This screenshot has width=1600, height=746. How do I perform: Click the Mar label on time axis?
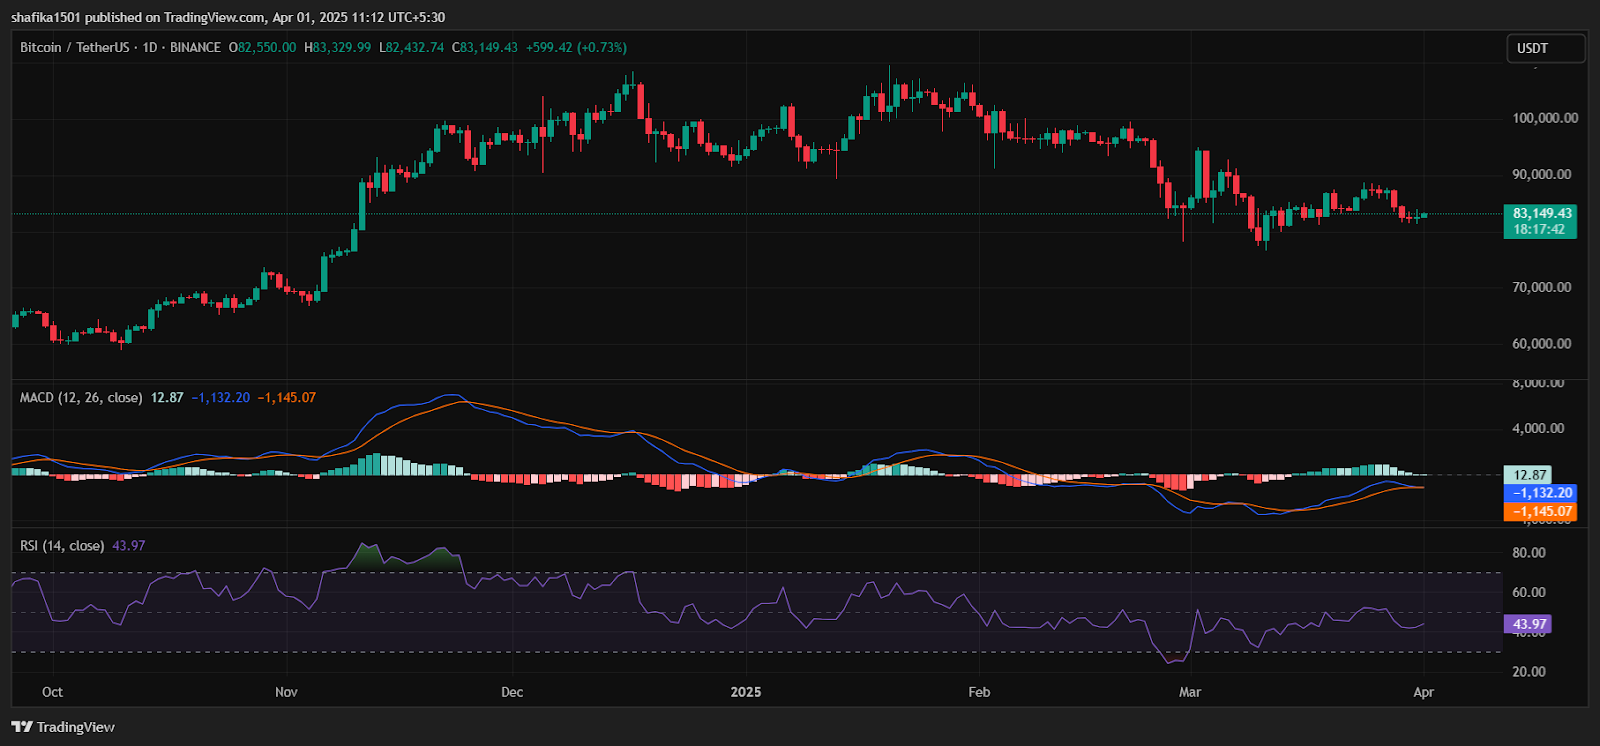[1190, 692]
